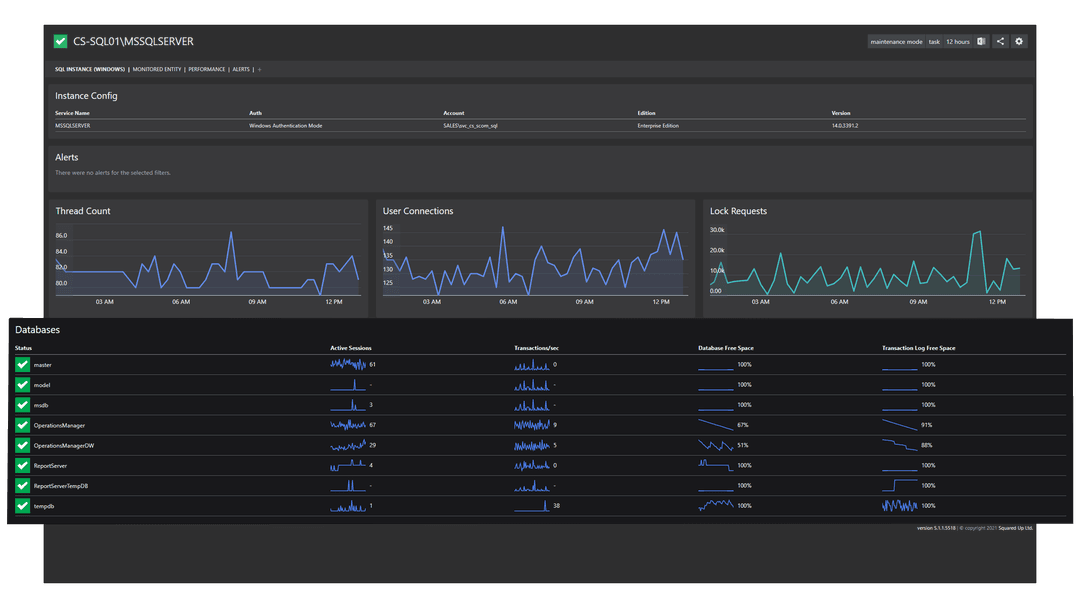Click the plus to add a new tab
Screen dimensions: 1080x608
(x=259, y=69)
